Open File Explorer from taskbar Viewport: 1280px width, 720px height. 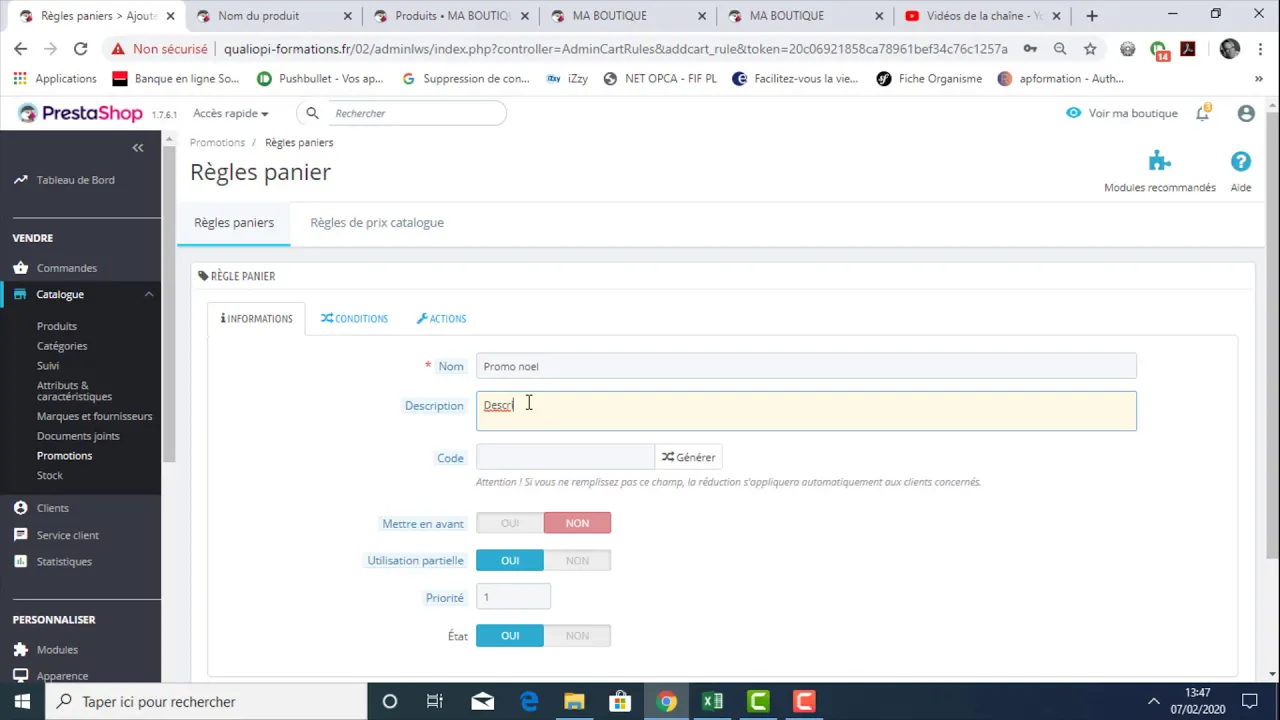[x=574, y=702]
